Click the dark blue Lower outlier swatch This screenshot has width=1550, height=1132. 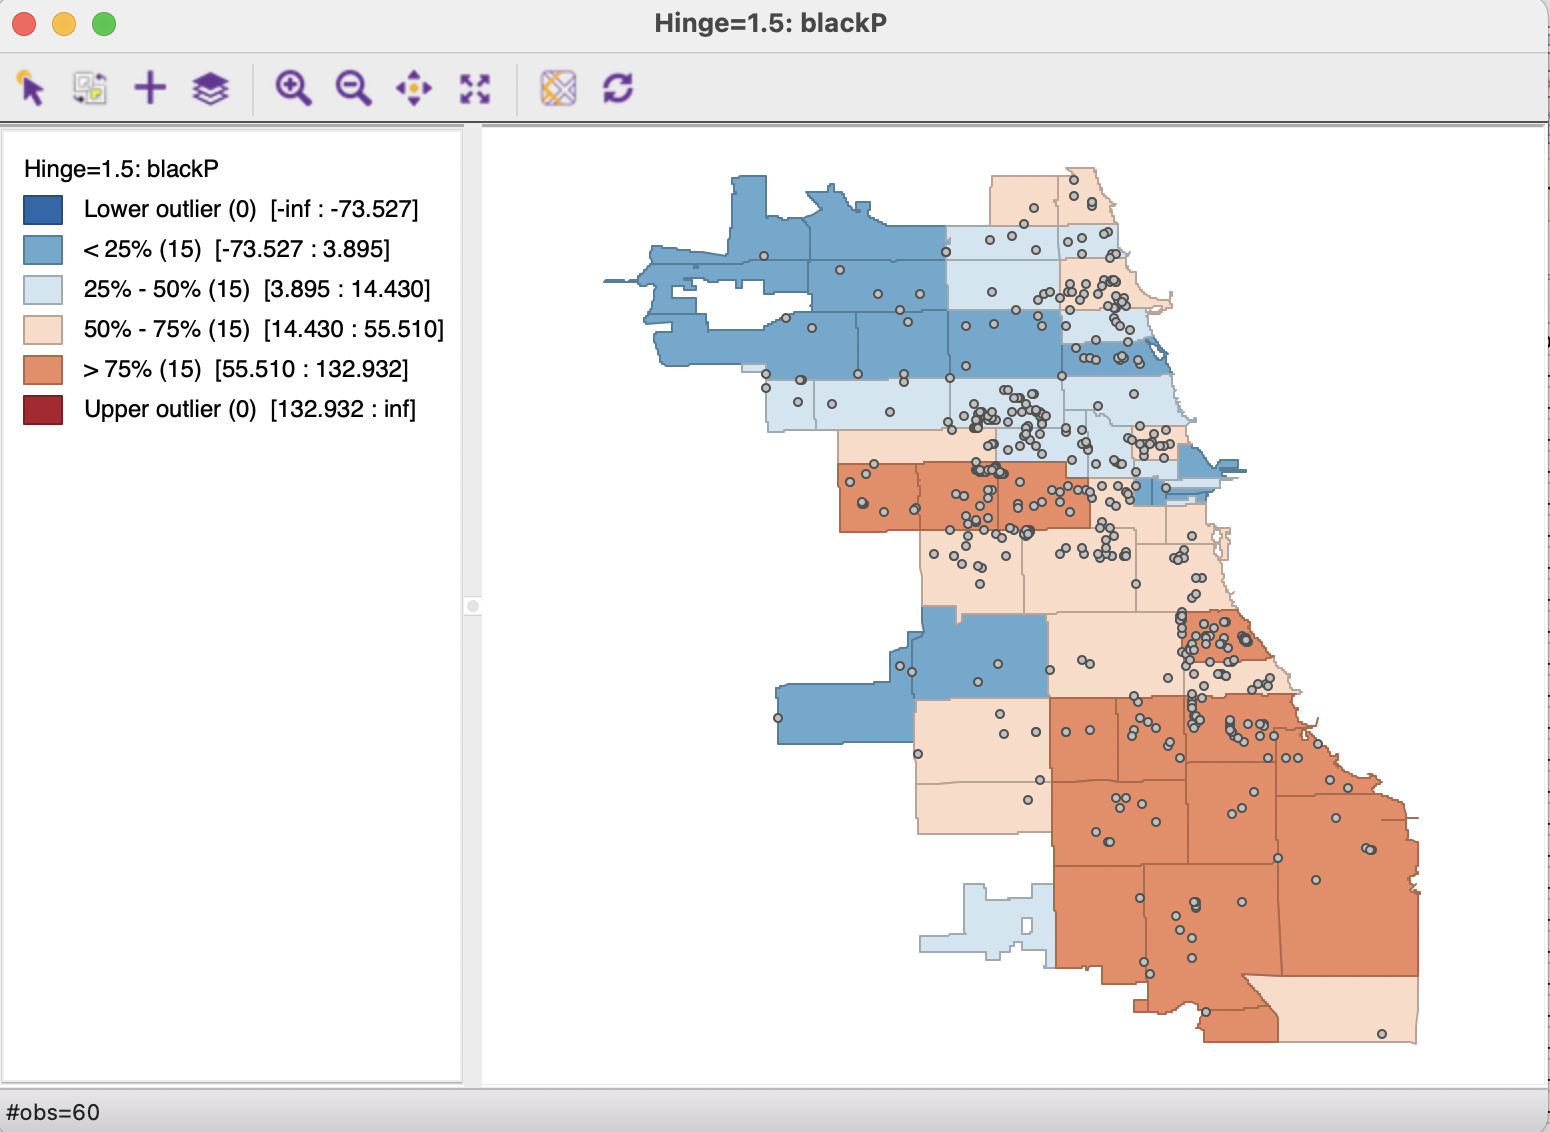tap(43, 210)
